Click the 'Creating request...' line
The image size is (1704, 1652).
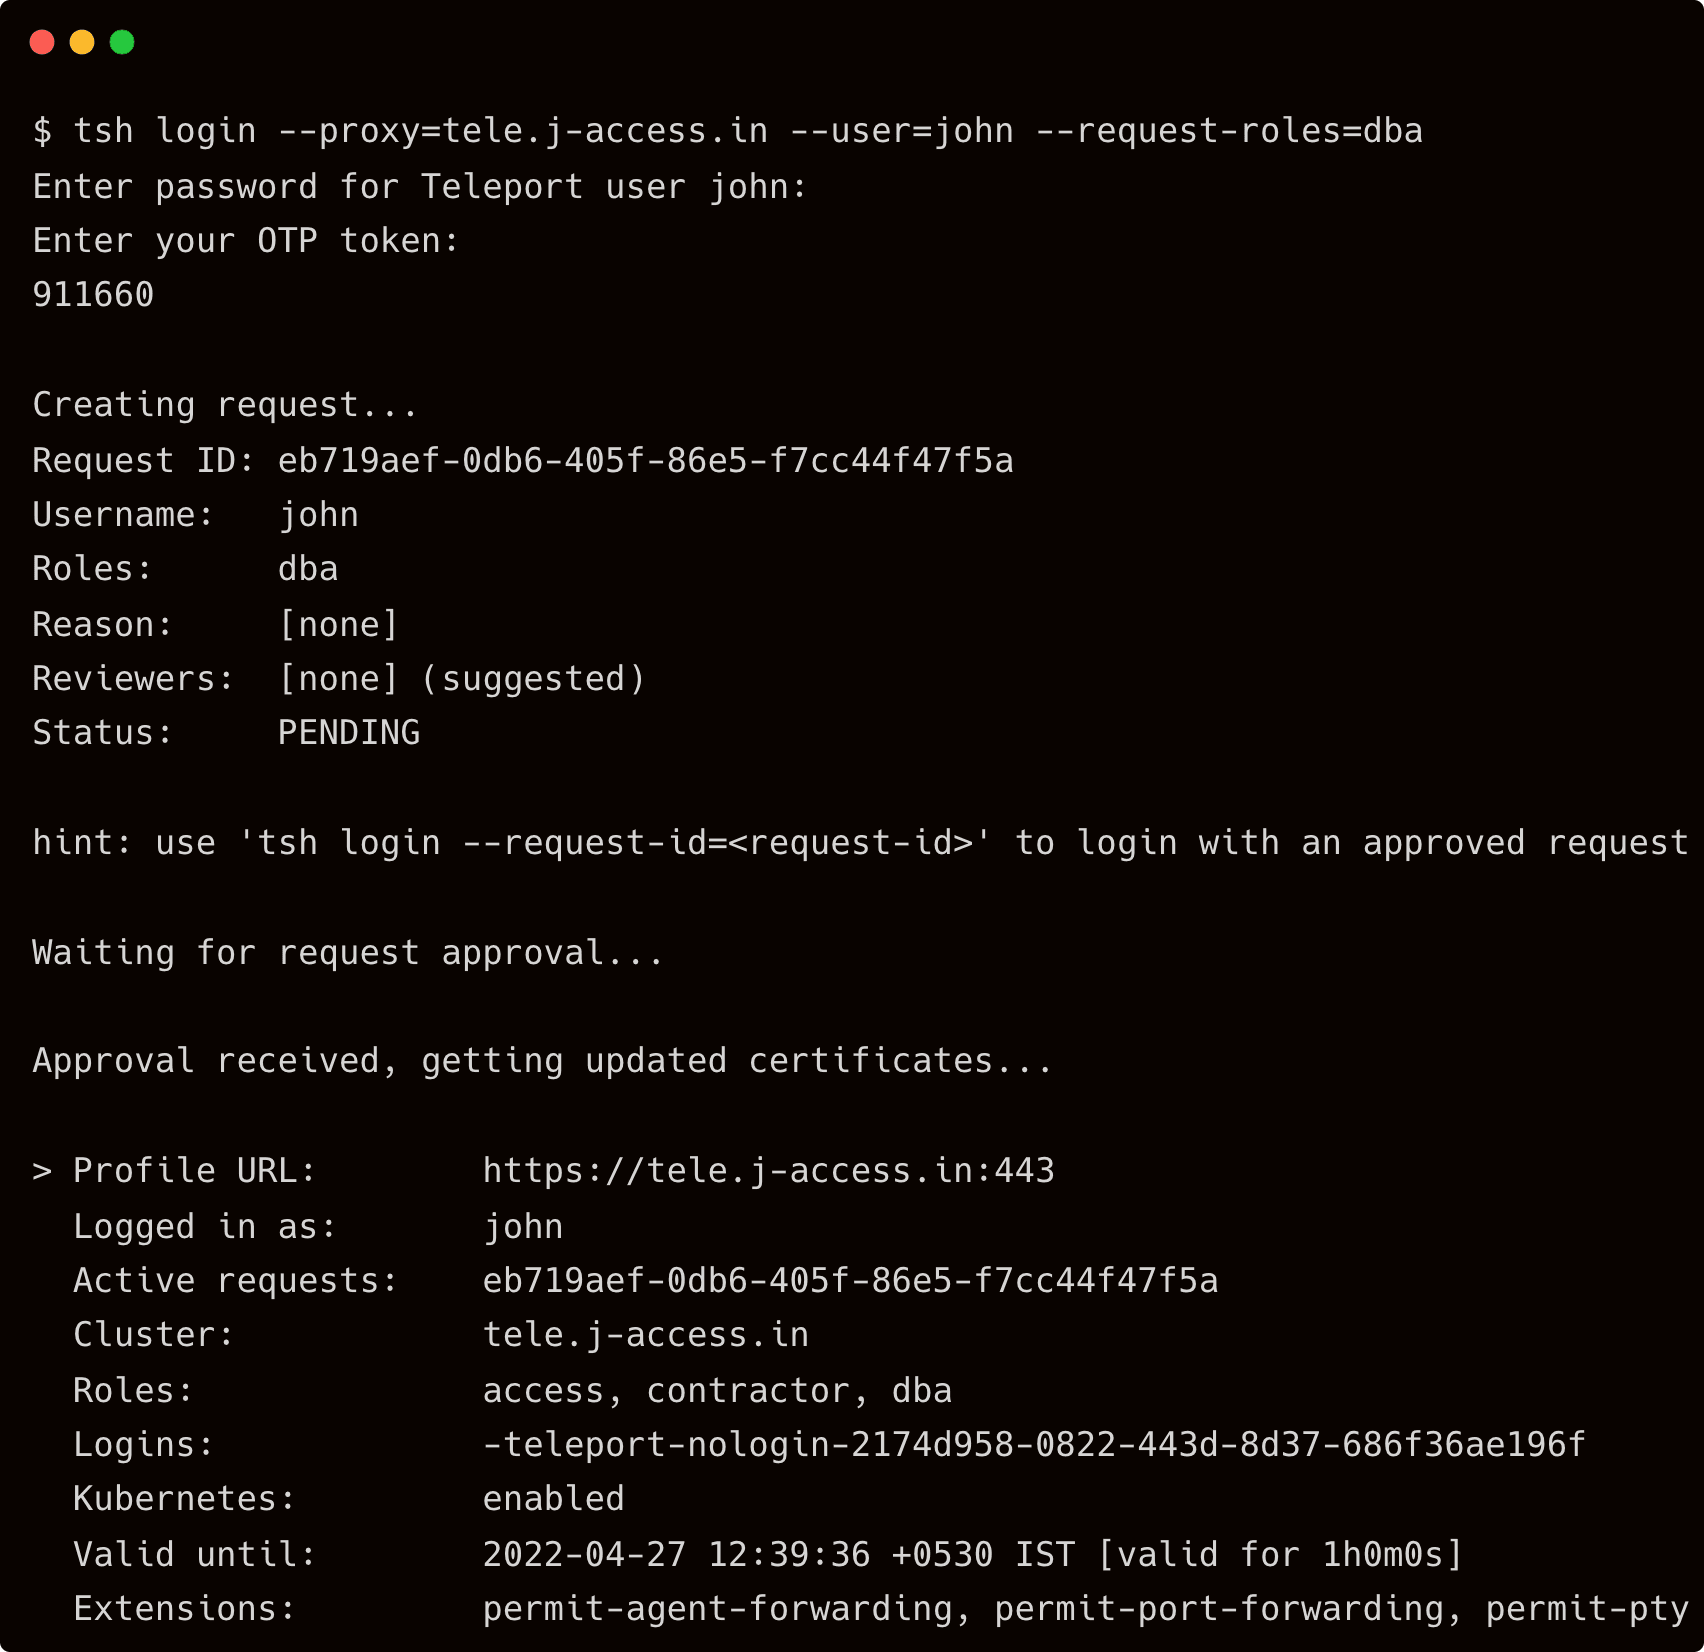tap(225, 405)
